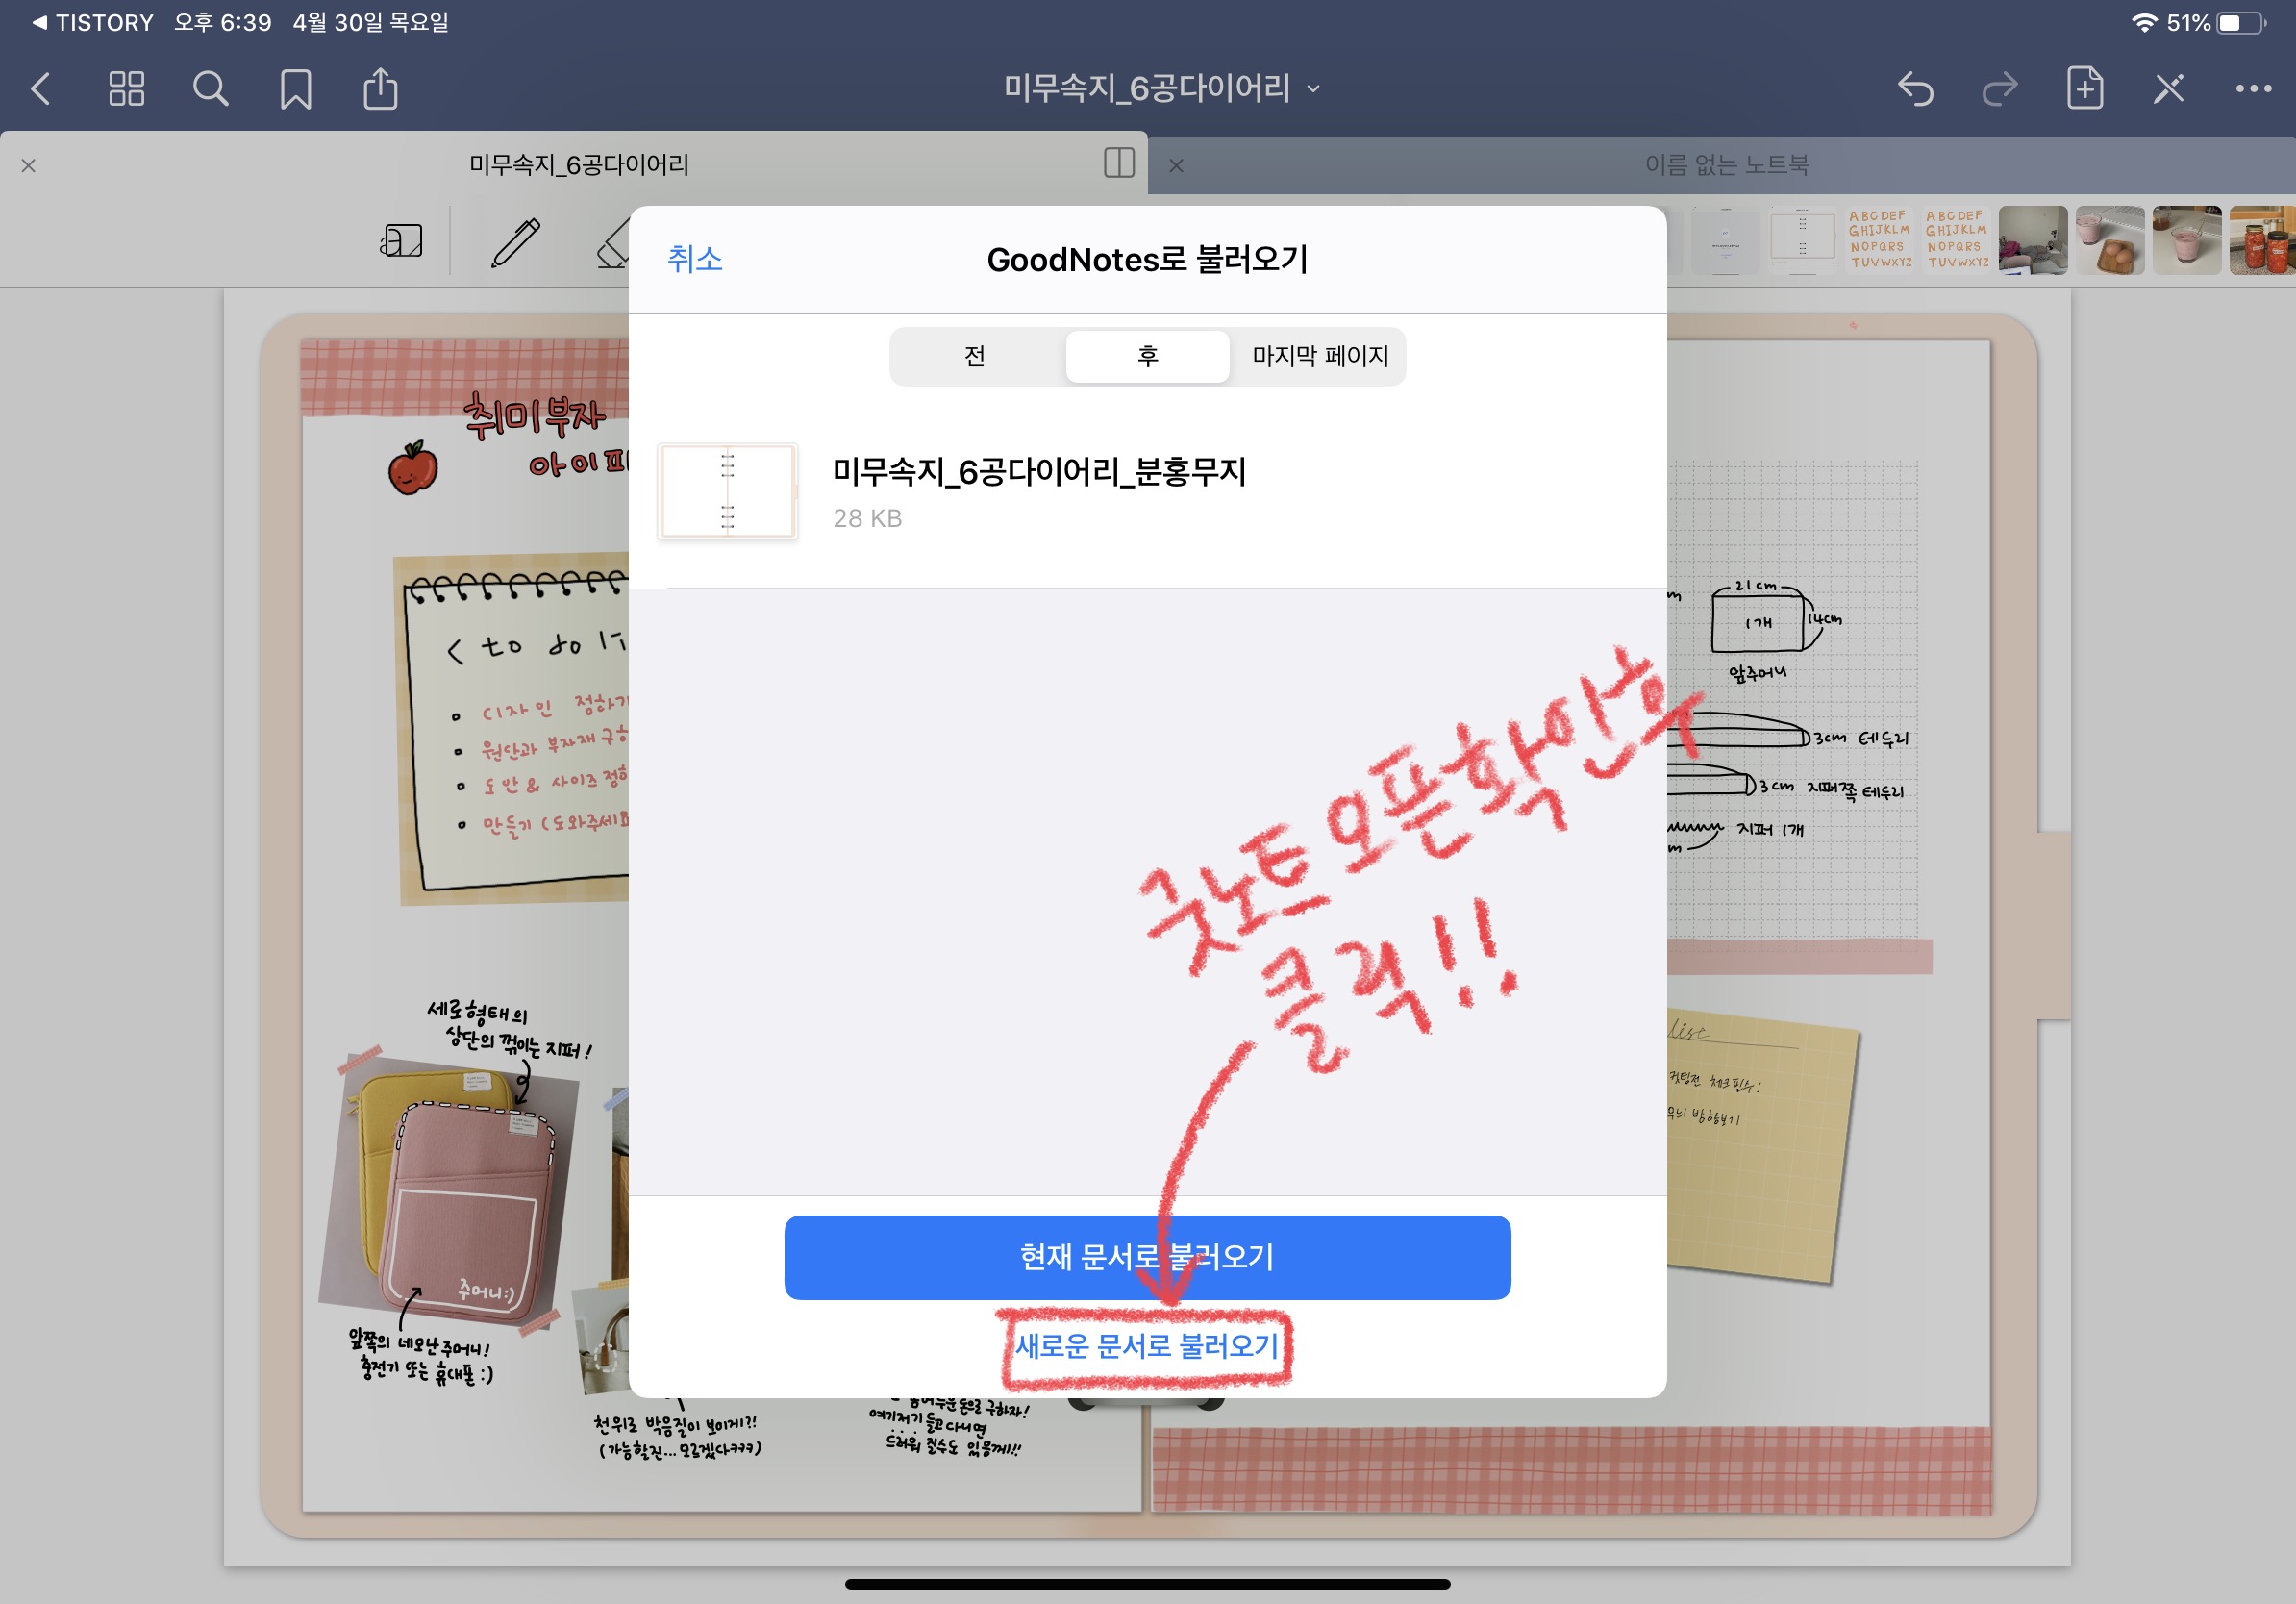Switch to '이름 없는 노트북' tab

1726,165
